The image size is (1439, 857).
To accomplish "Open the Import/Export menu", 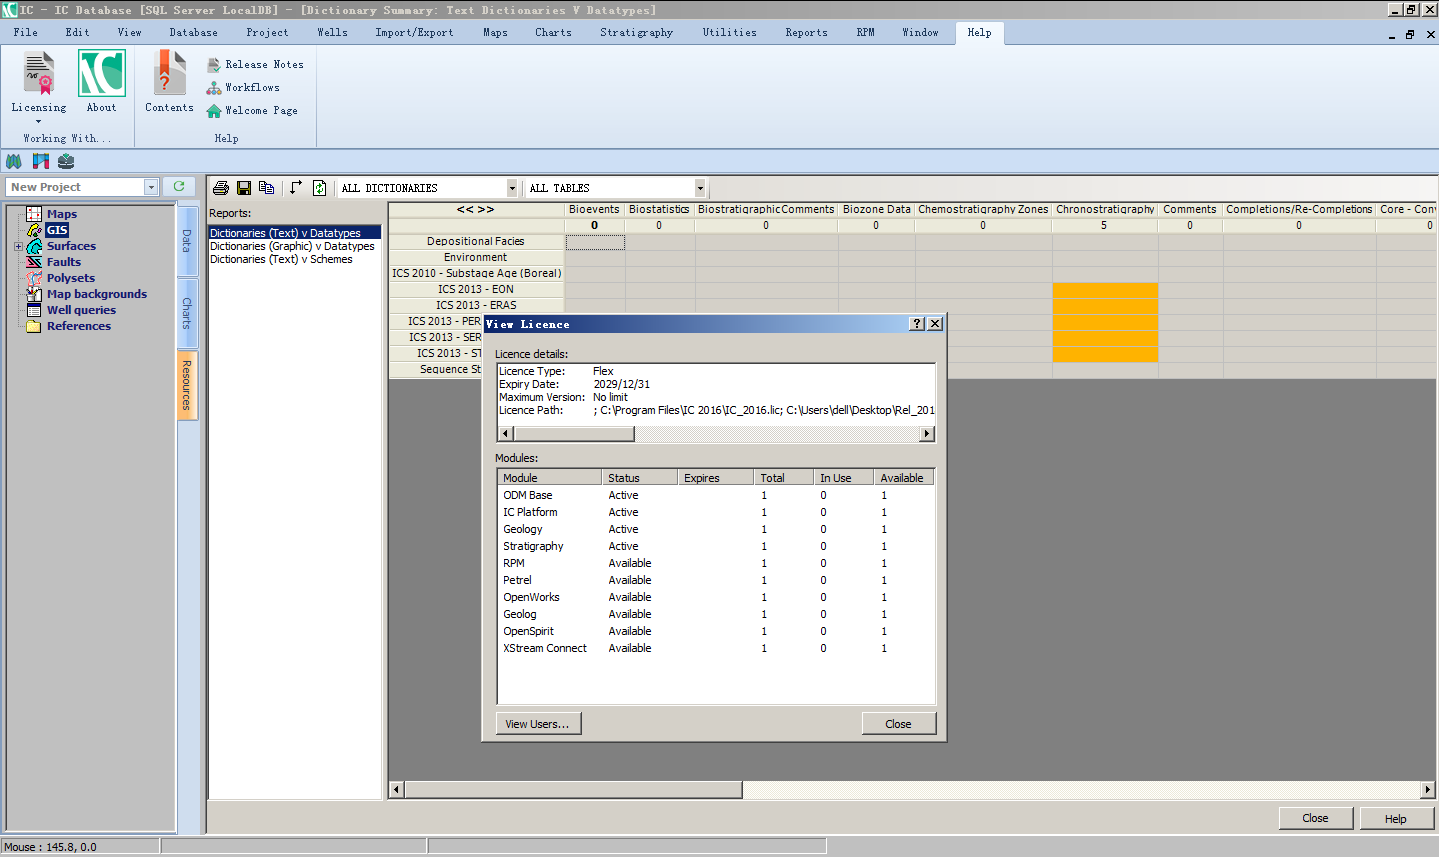I will click(415, 32).
